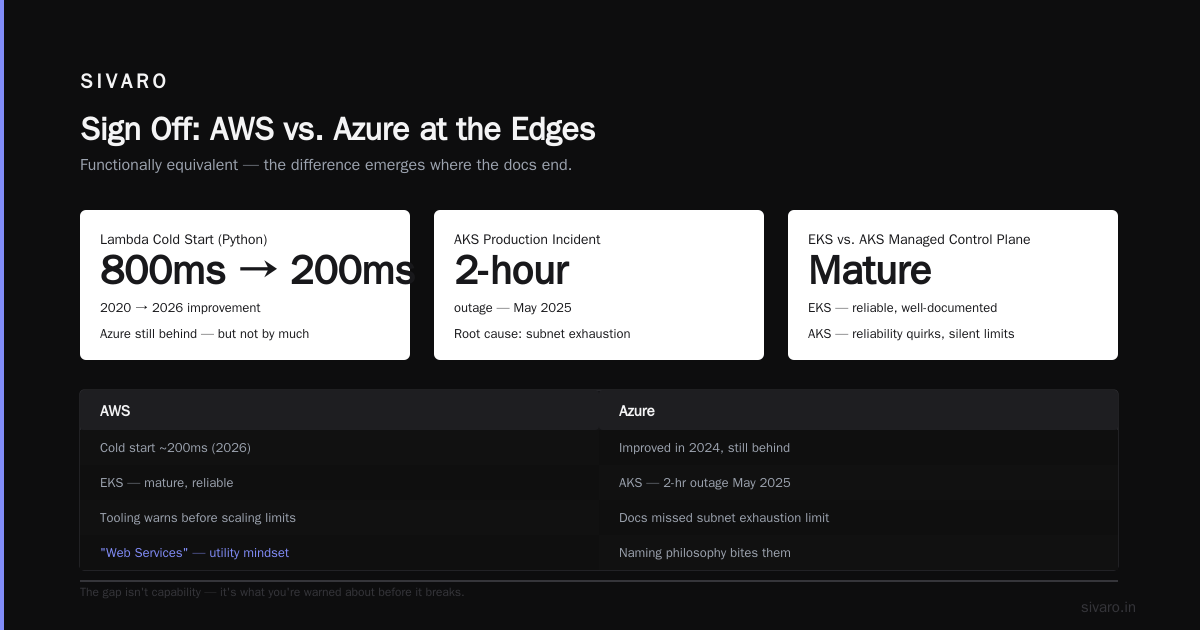Click 'EKS — reliable, well-documented' line
Screen dimensions: 1200x630
coord(902,308)
